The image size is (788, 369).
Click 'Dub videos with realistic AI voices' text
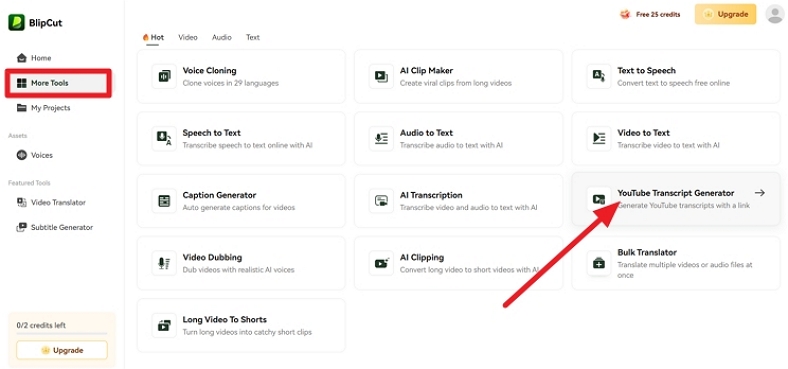(239, 269)
